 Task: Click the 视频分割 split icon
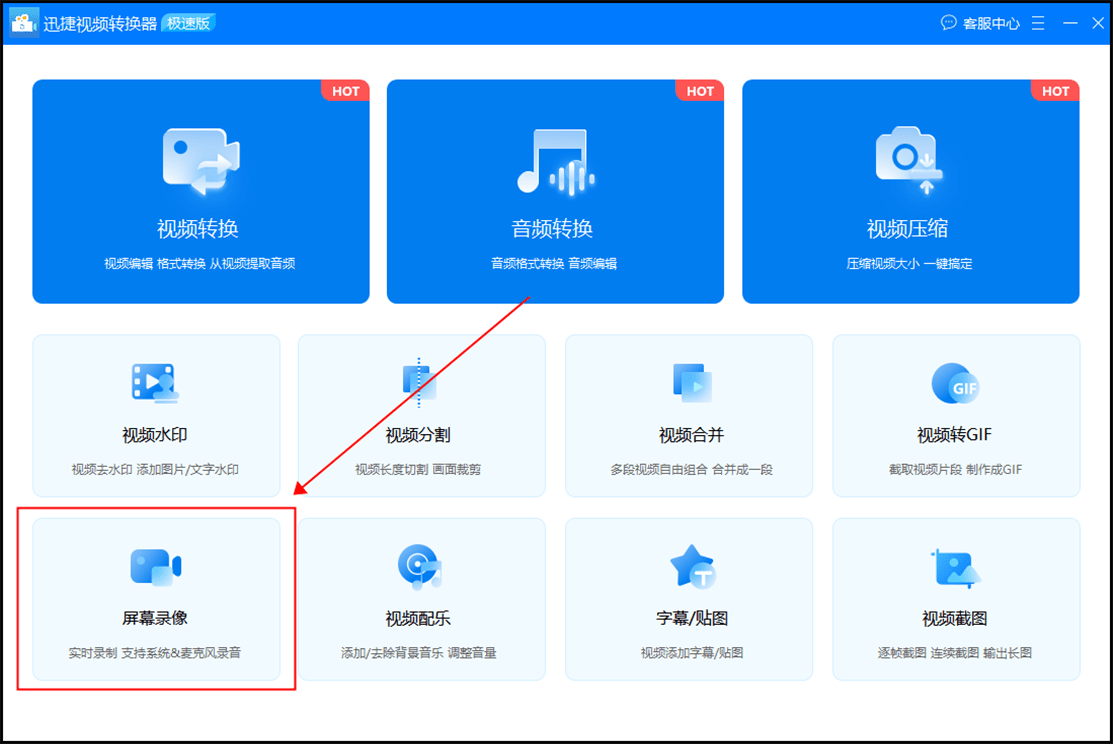click(420, 382)
